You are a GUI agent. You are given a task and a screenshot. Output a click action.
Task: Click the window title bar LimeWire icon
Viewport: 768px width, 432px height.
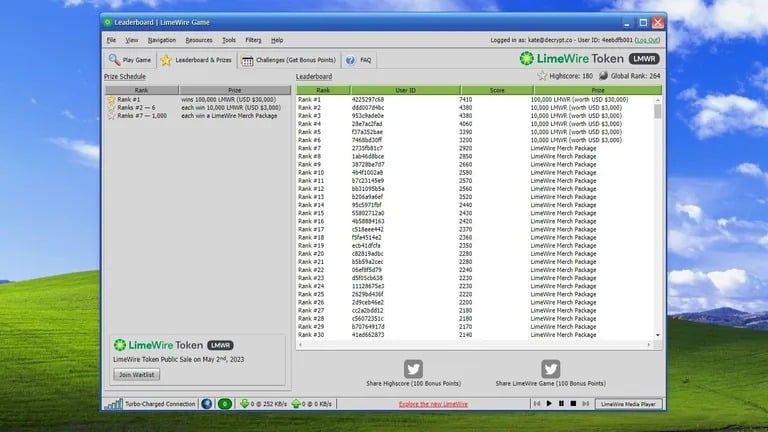point(108,22)
